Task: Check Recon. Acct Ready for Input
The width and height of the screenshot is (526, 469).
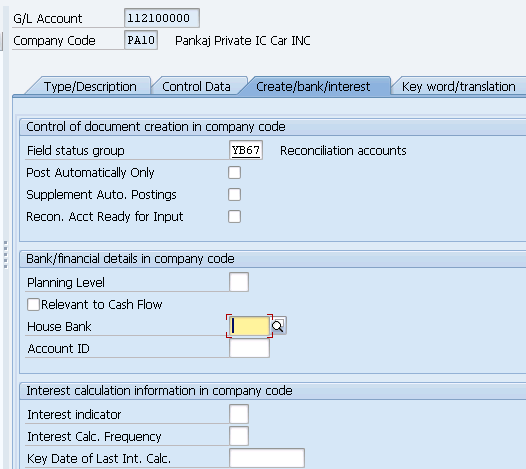Action: point(234,216)
